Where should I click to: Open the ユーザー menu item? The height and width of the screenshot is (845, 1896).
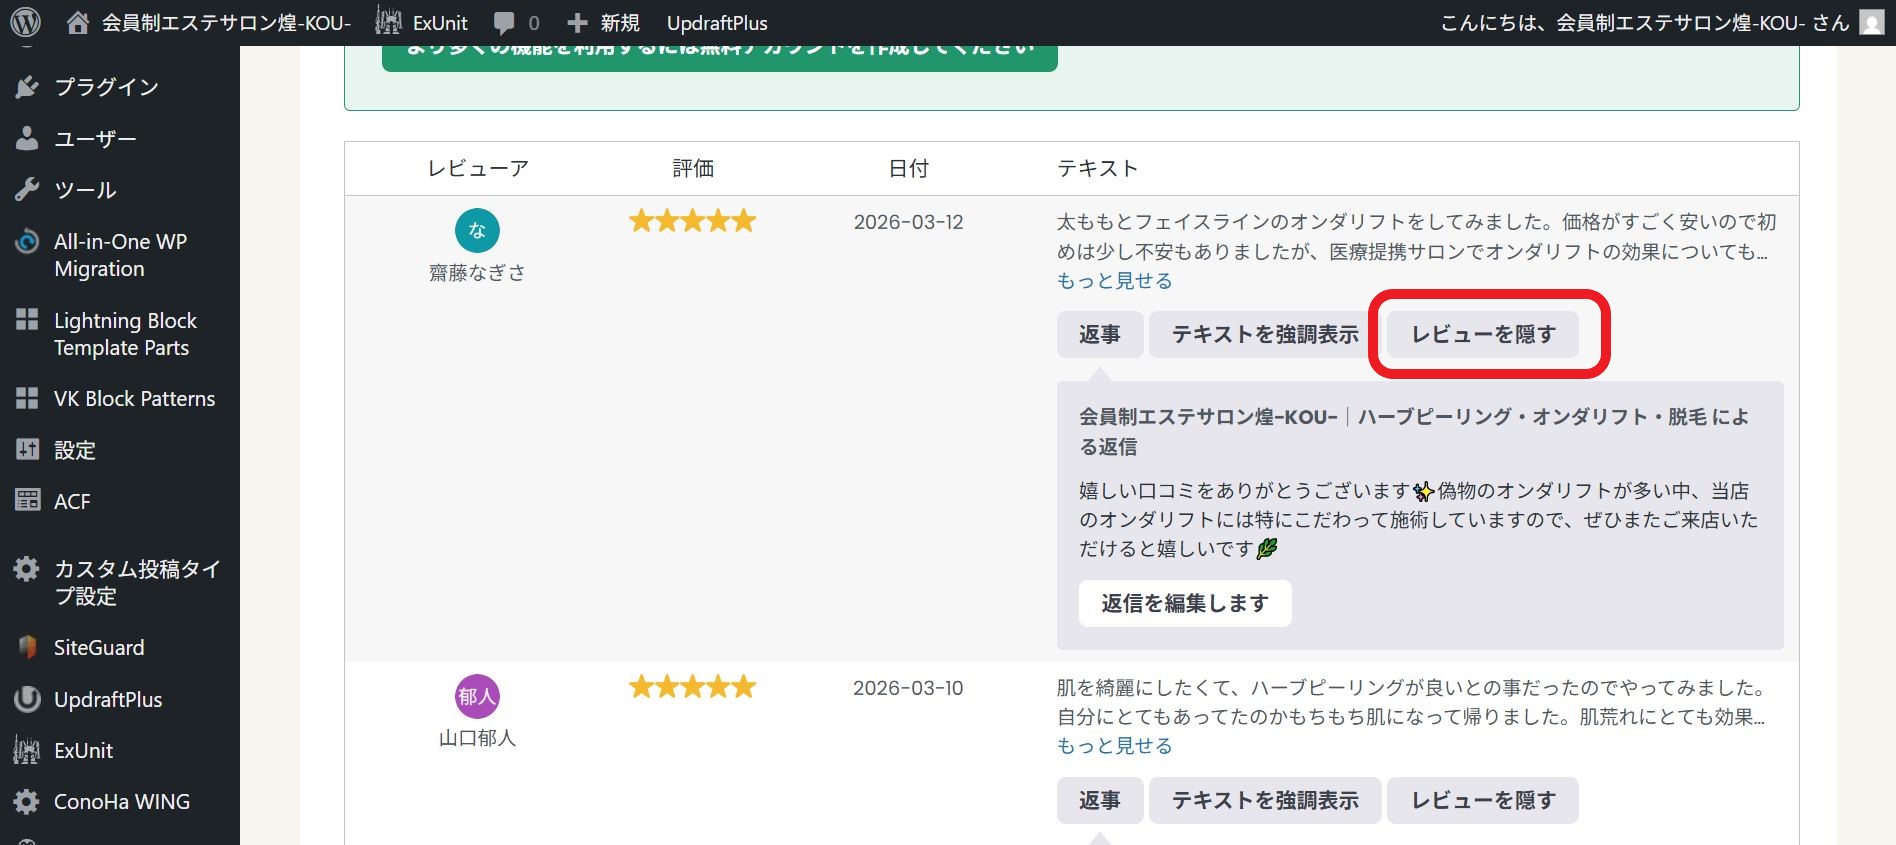[95, 139]
